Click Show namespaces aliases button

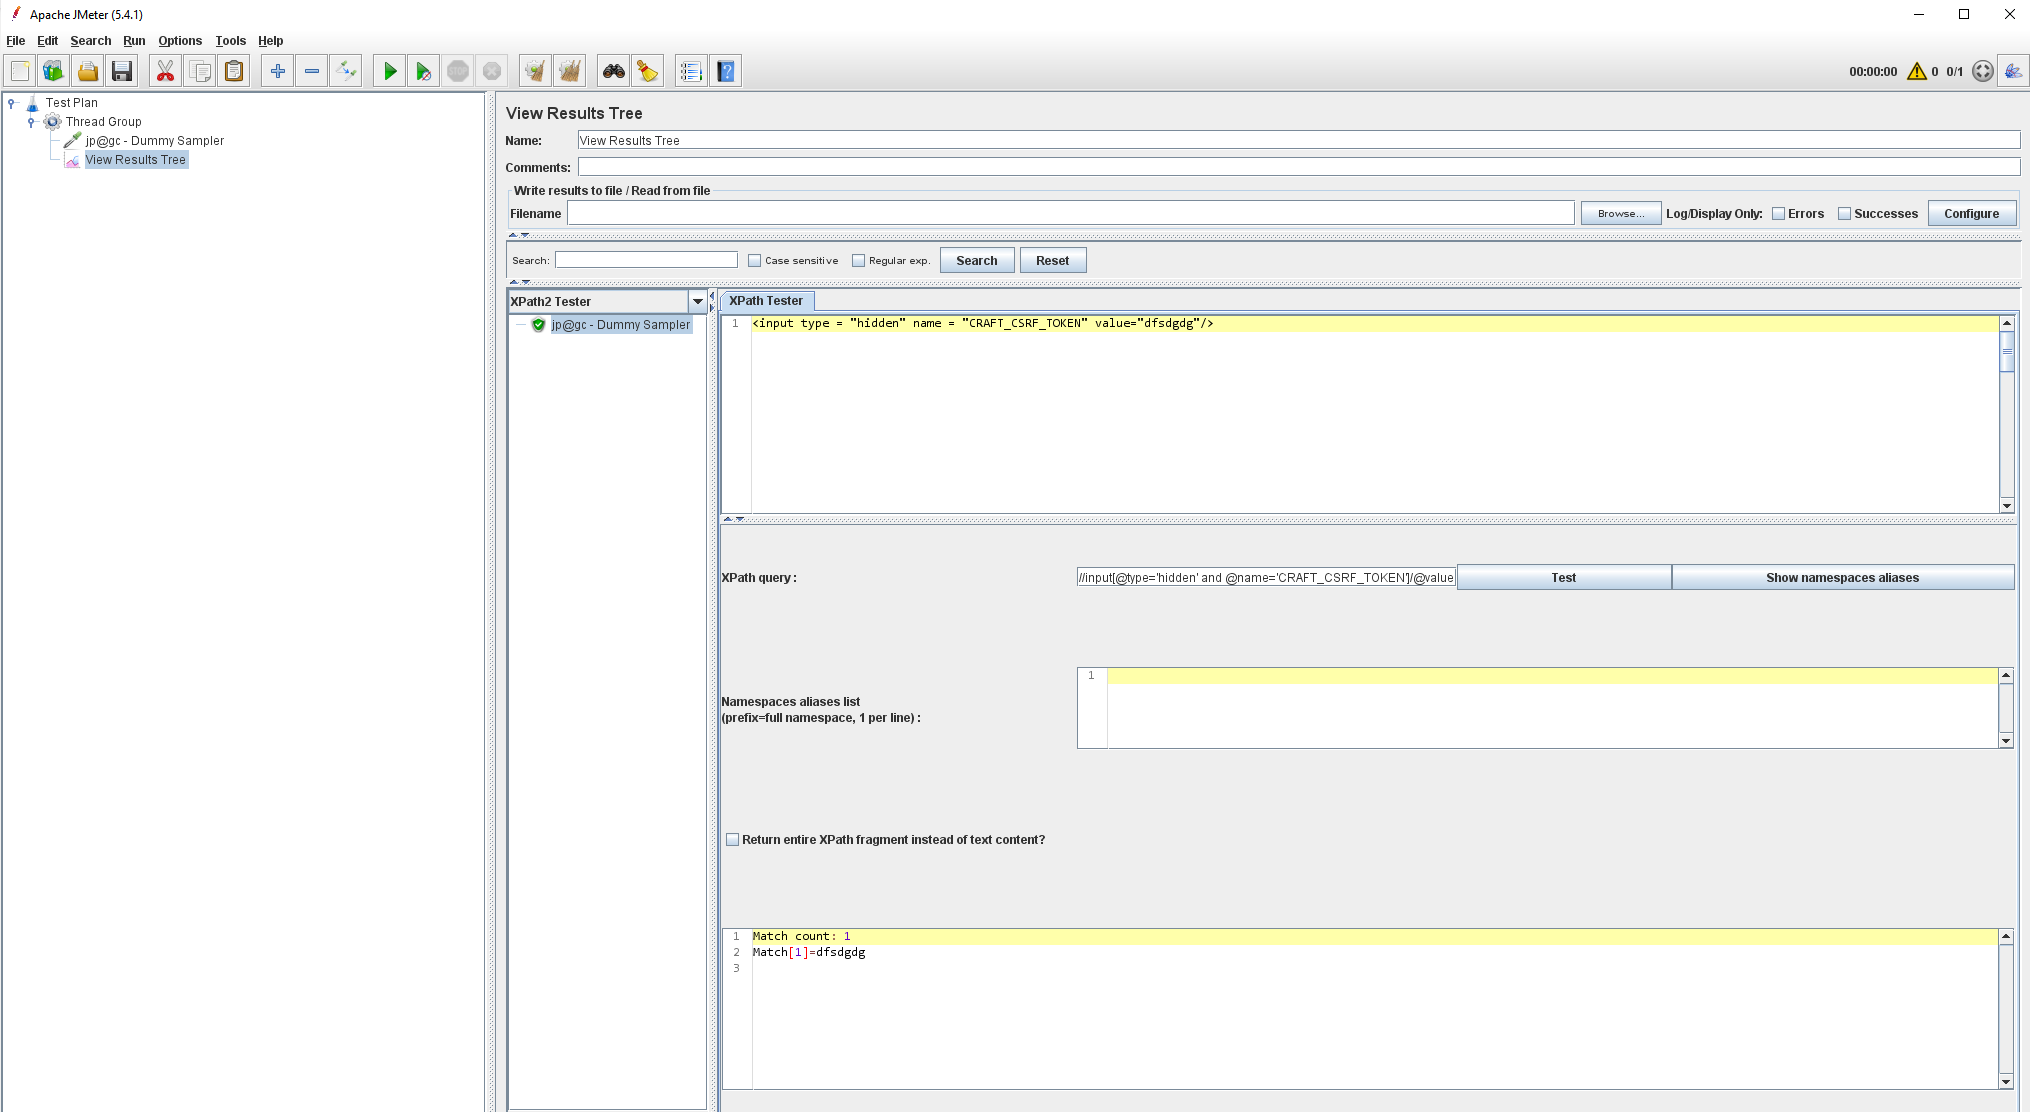point(1842,578)
